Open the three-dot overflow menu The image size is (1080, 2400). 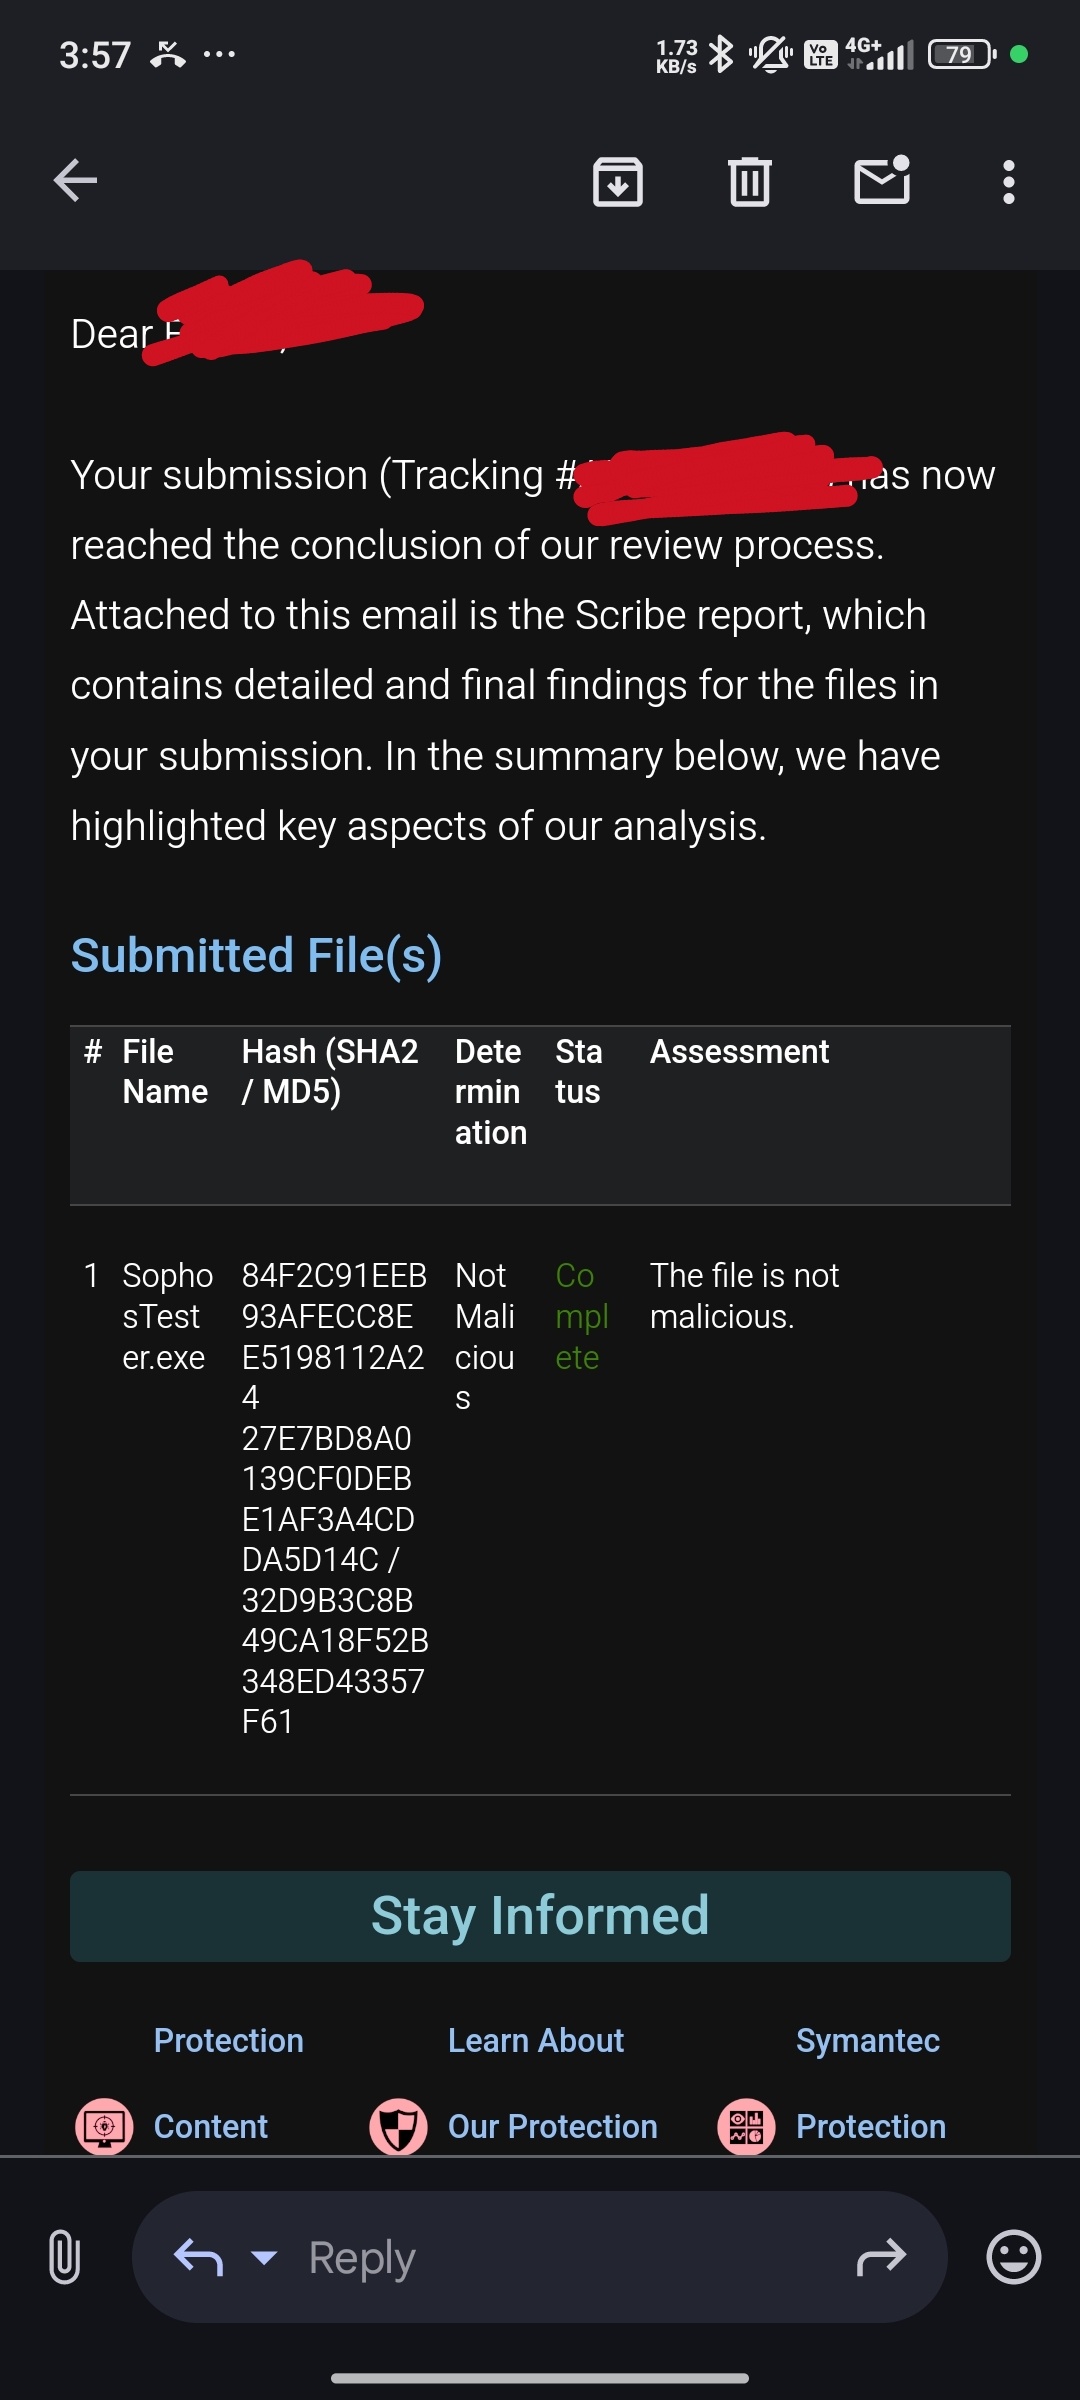[x=1008, y=182]
